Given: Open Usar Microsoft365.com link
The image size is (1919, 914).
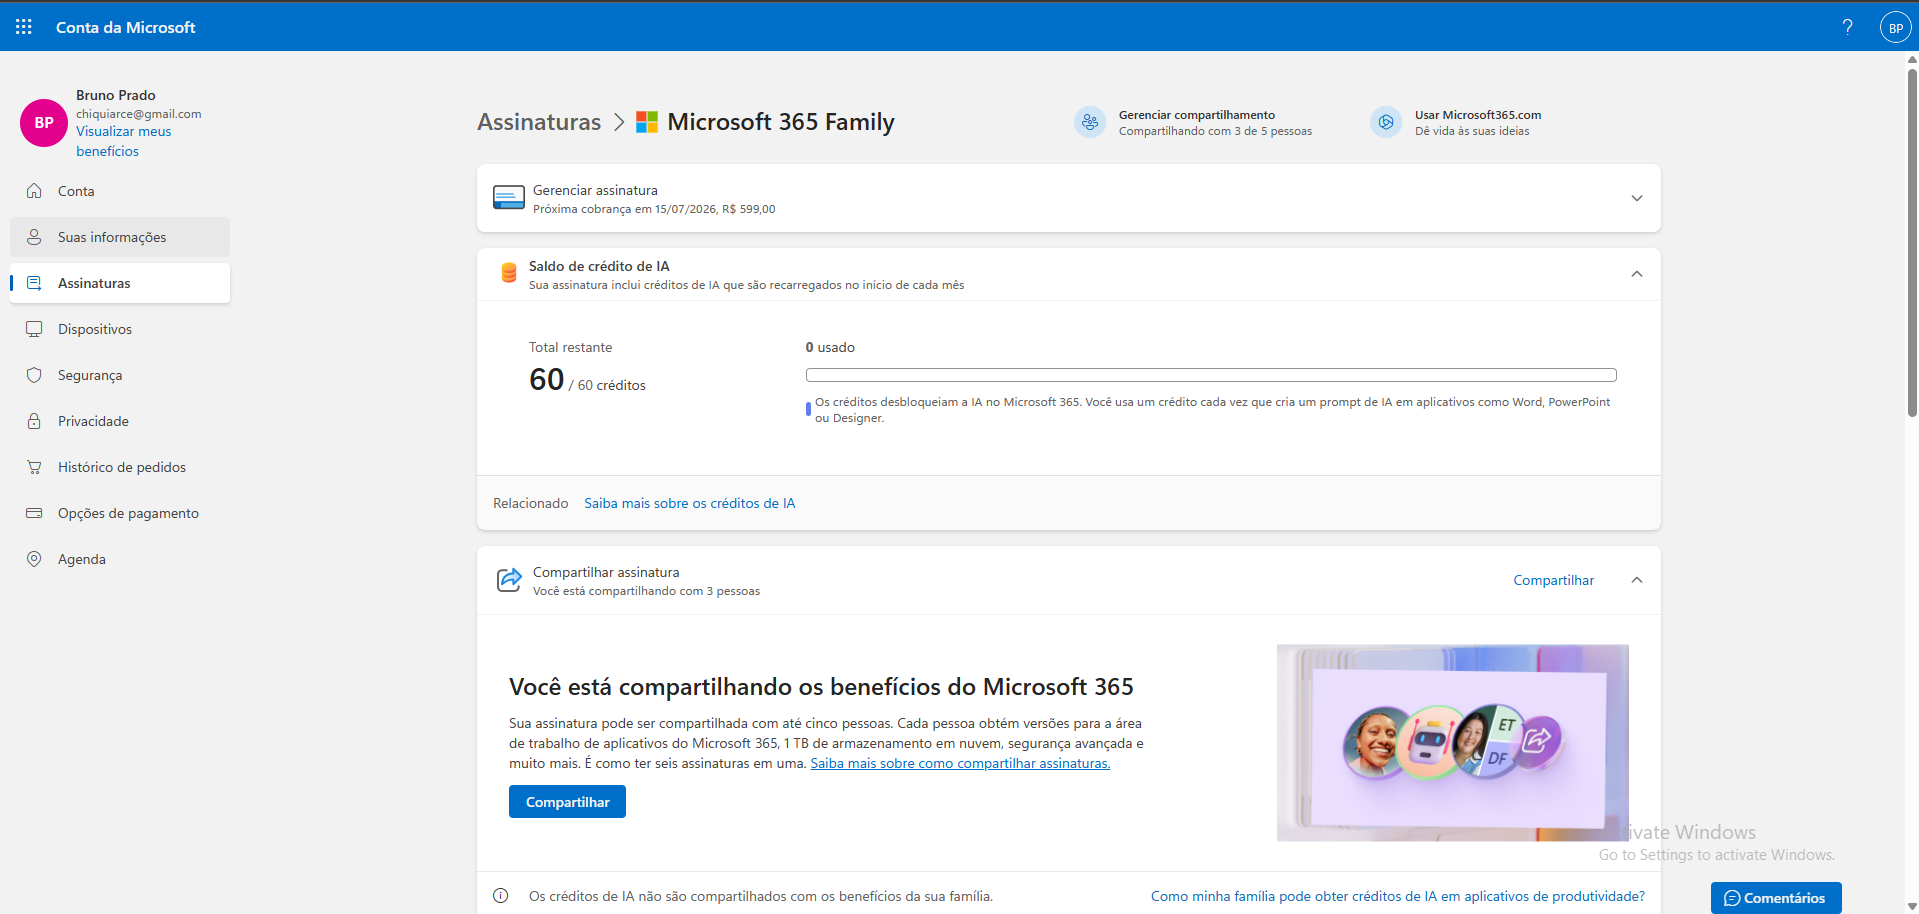Looking at the screenshot, I should [1458, 122].
